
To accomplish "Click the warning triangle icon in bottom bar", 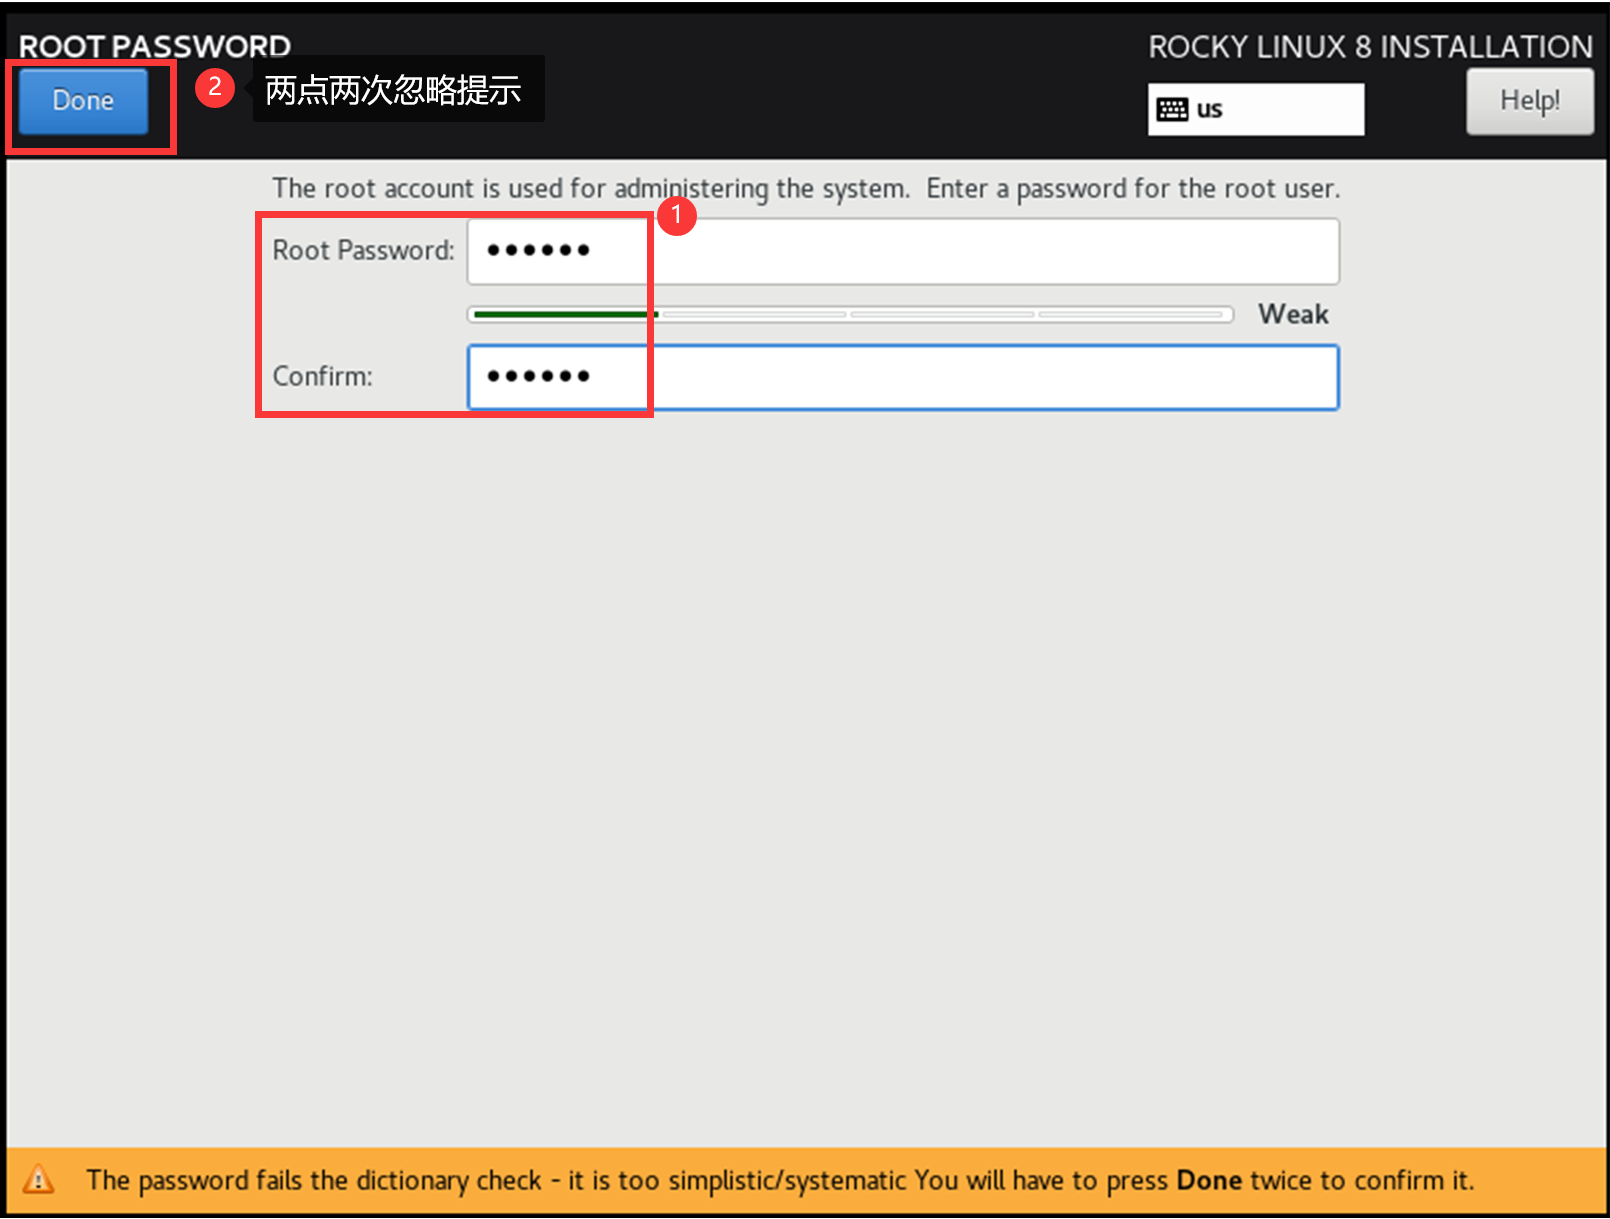I will point(38,1180).
